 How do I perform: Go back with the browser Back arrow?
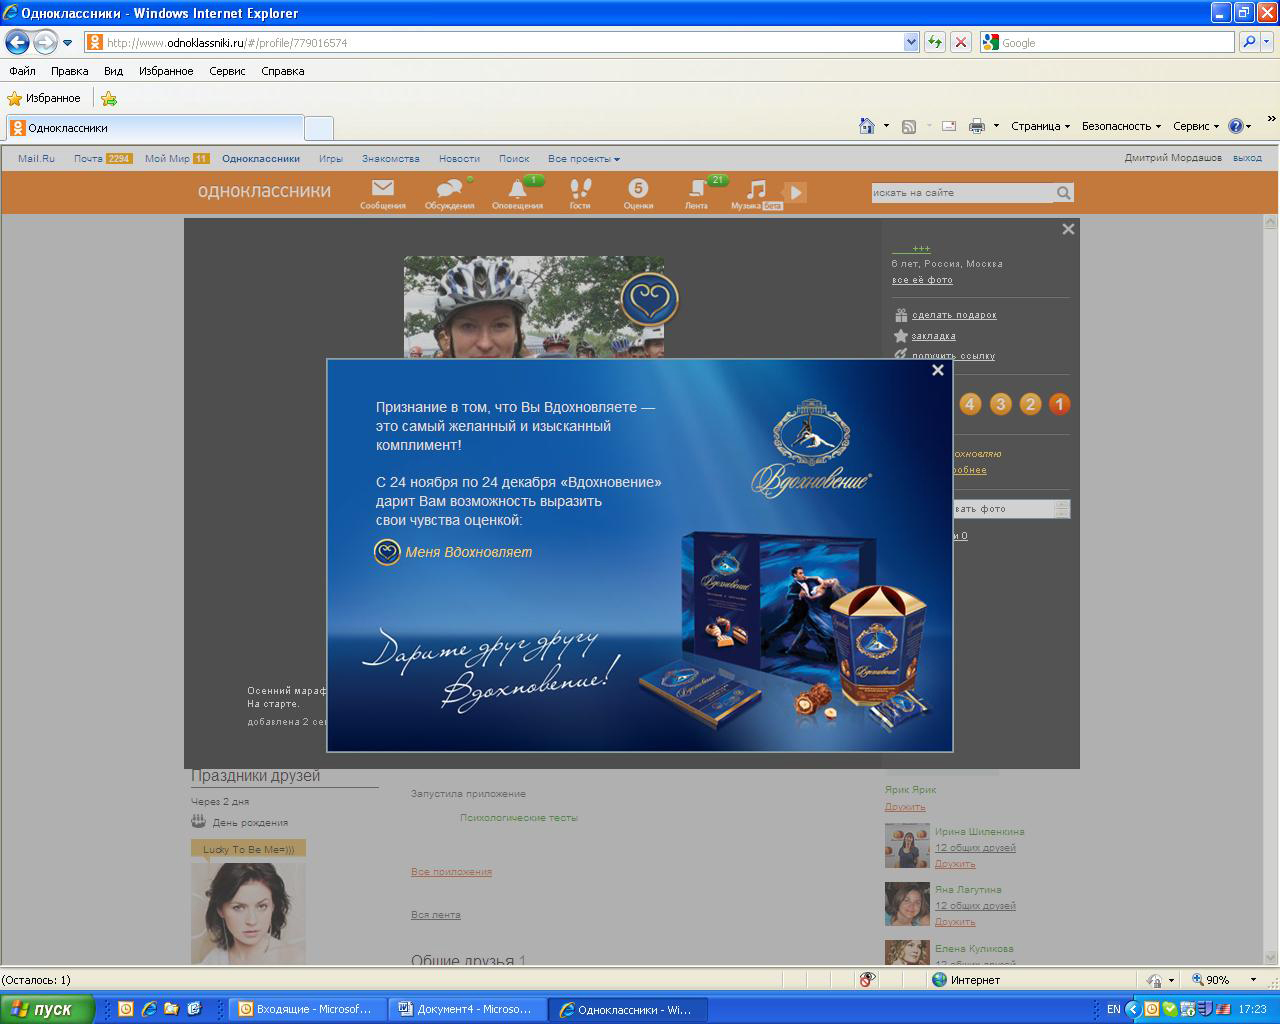(x=17, y=43)
